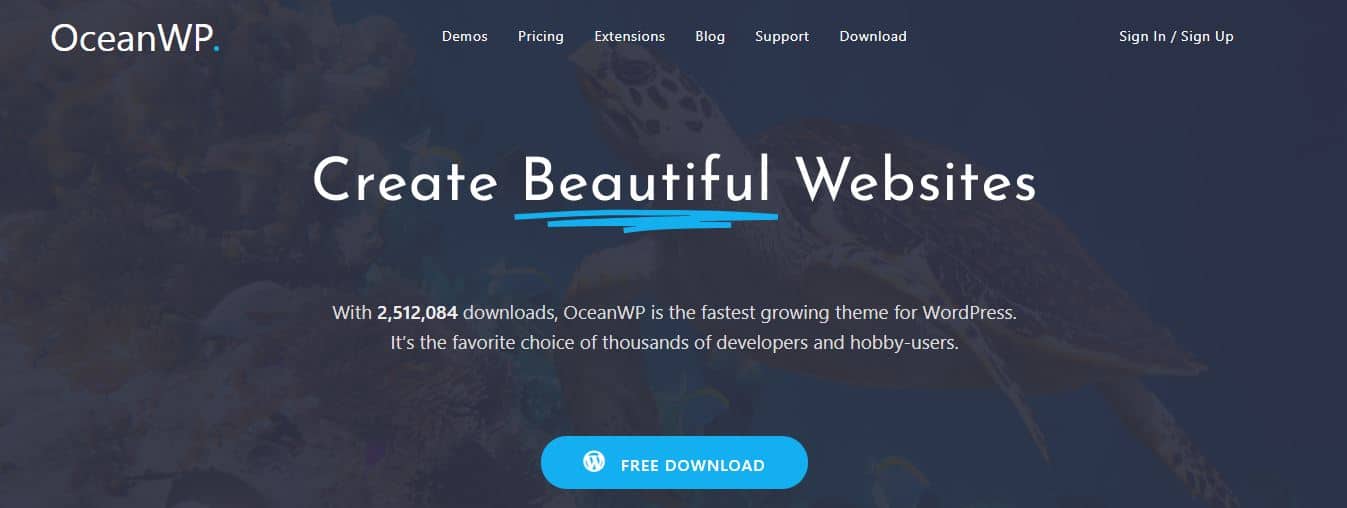Click the 2,512,084 downloads count
1347x508 pixels.
[x=417, y=312]
